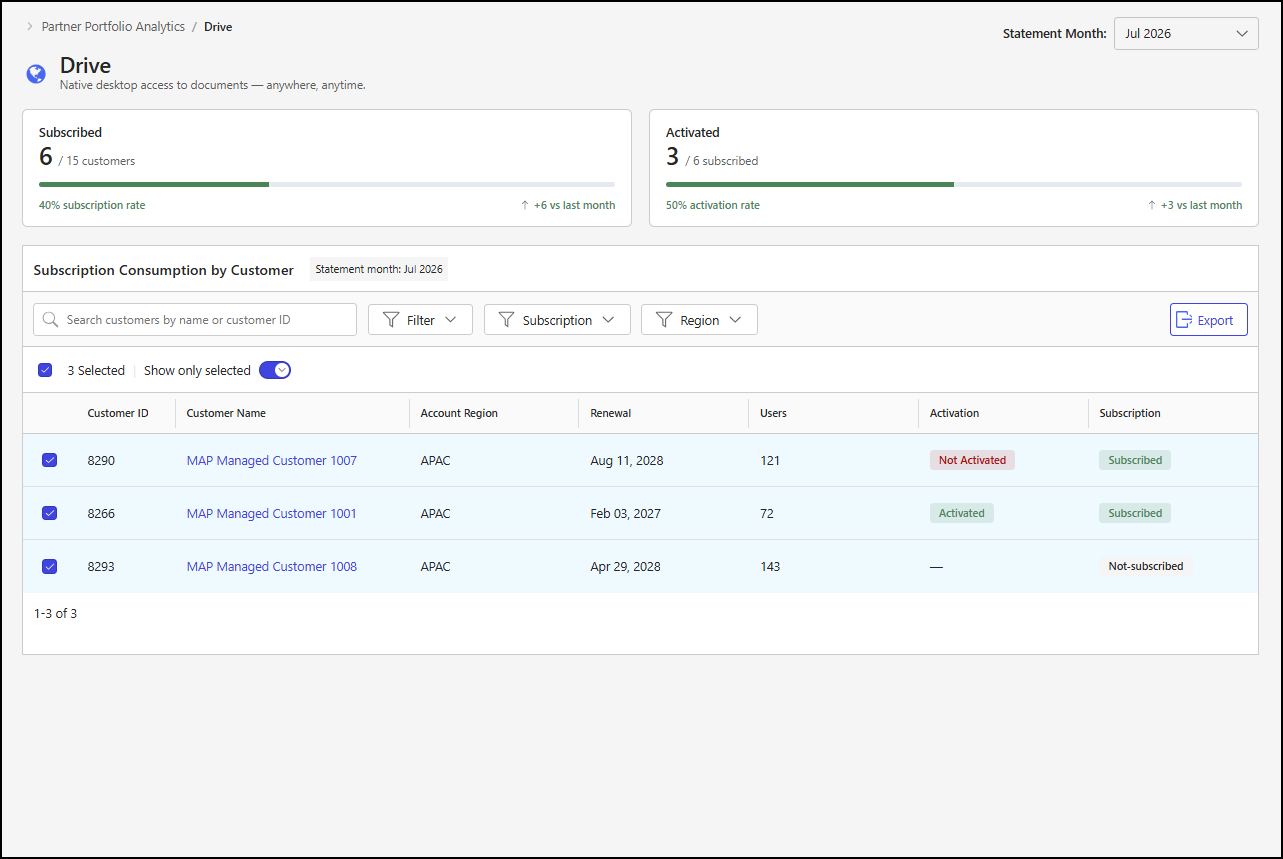1283x859 pixels.
Task: Click the Export arrow icon
Action: click(x=1184, y=320)
